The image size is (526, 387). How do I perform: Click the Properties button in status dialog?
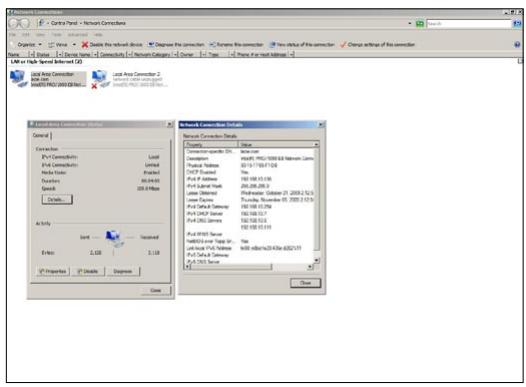(53, 271)
